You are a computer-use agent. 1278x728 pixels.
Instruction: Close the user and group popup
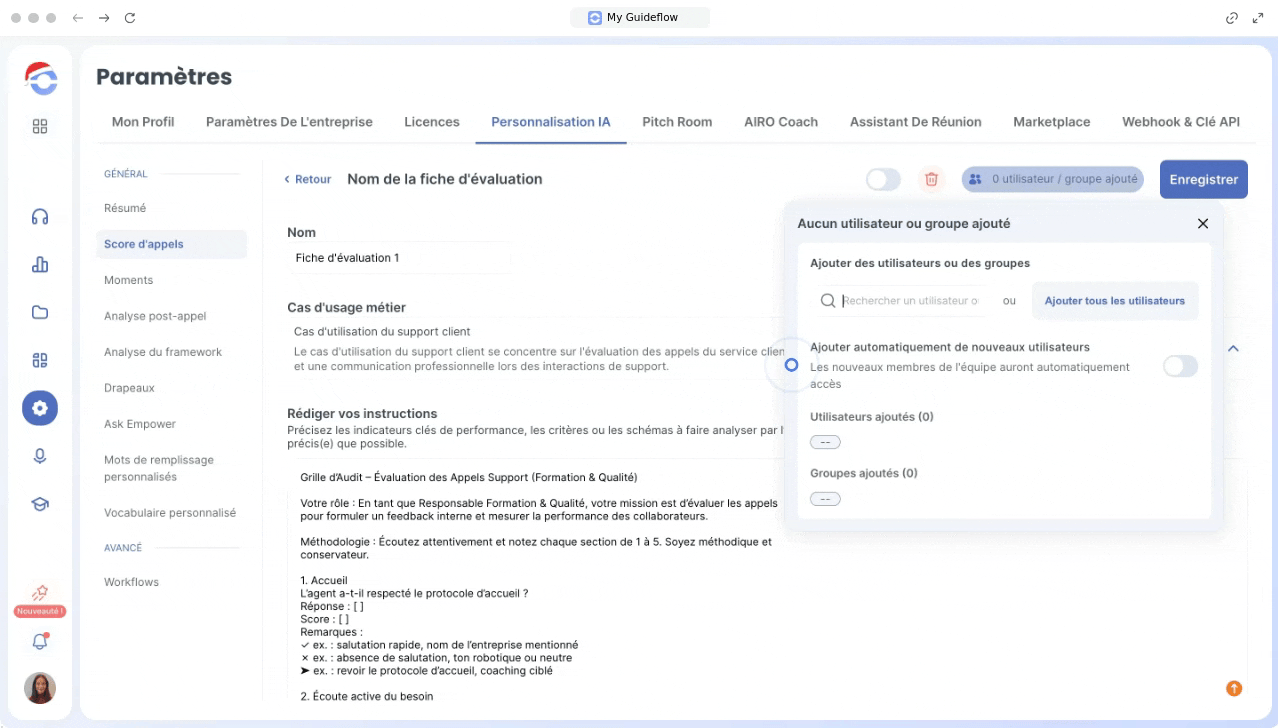coord(1203,224)
